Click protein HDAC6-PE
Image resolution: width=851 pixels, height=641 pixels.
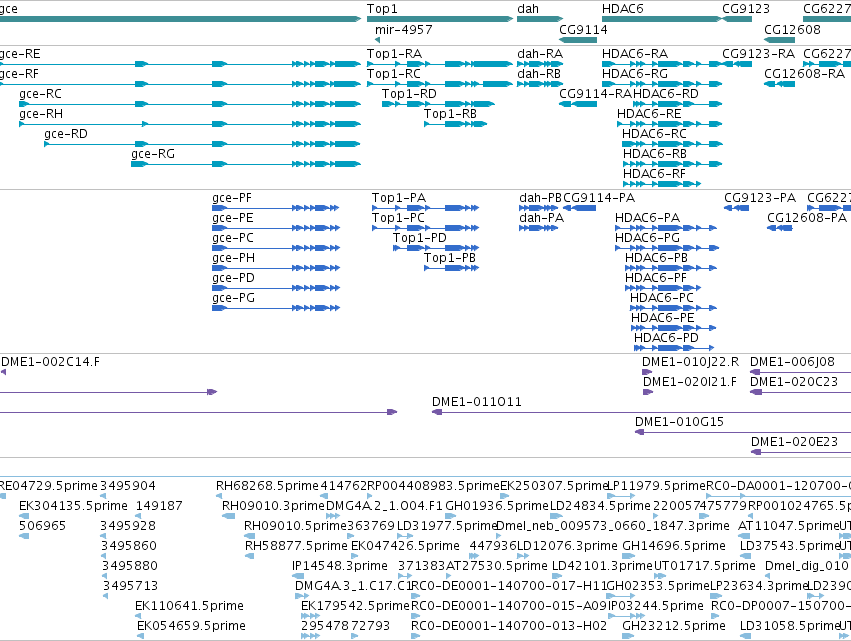[662, 319]
